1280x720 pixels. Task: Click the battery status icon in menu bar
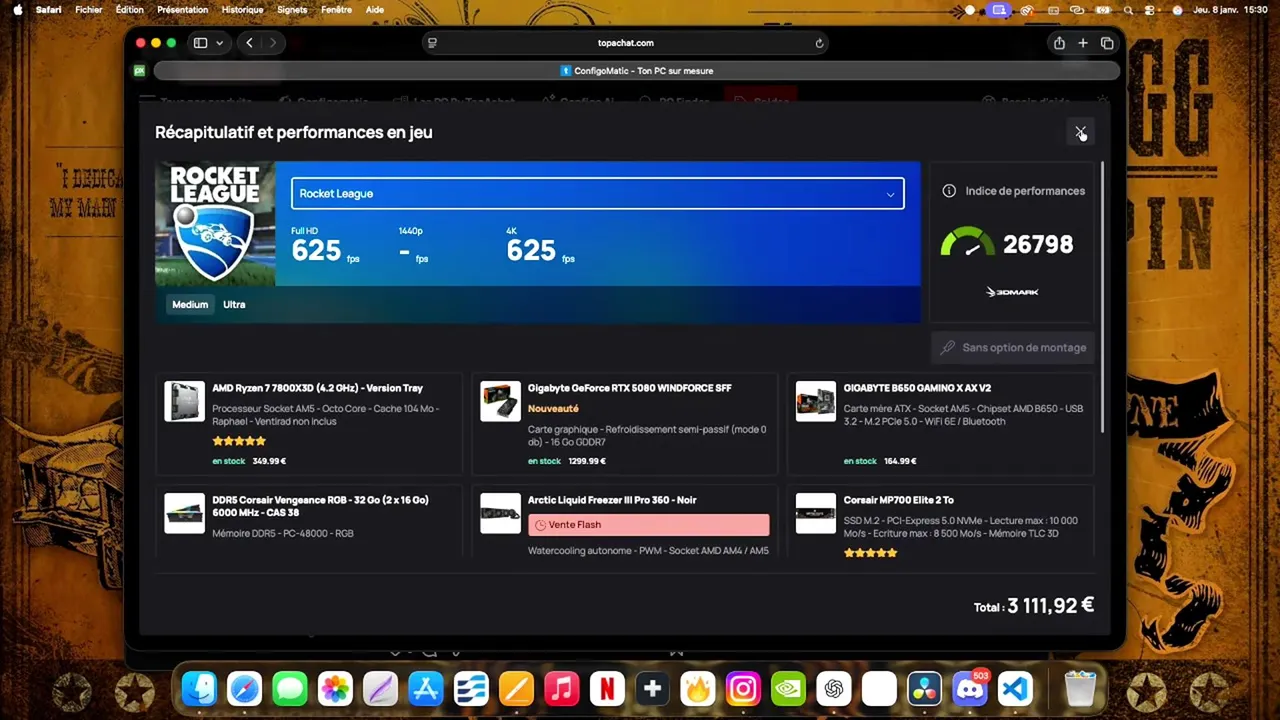tap(1102, 10)
